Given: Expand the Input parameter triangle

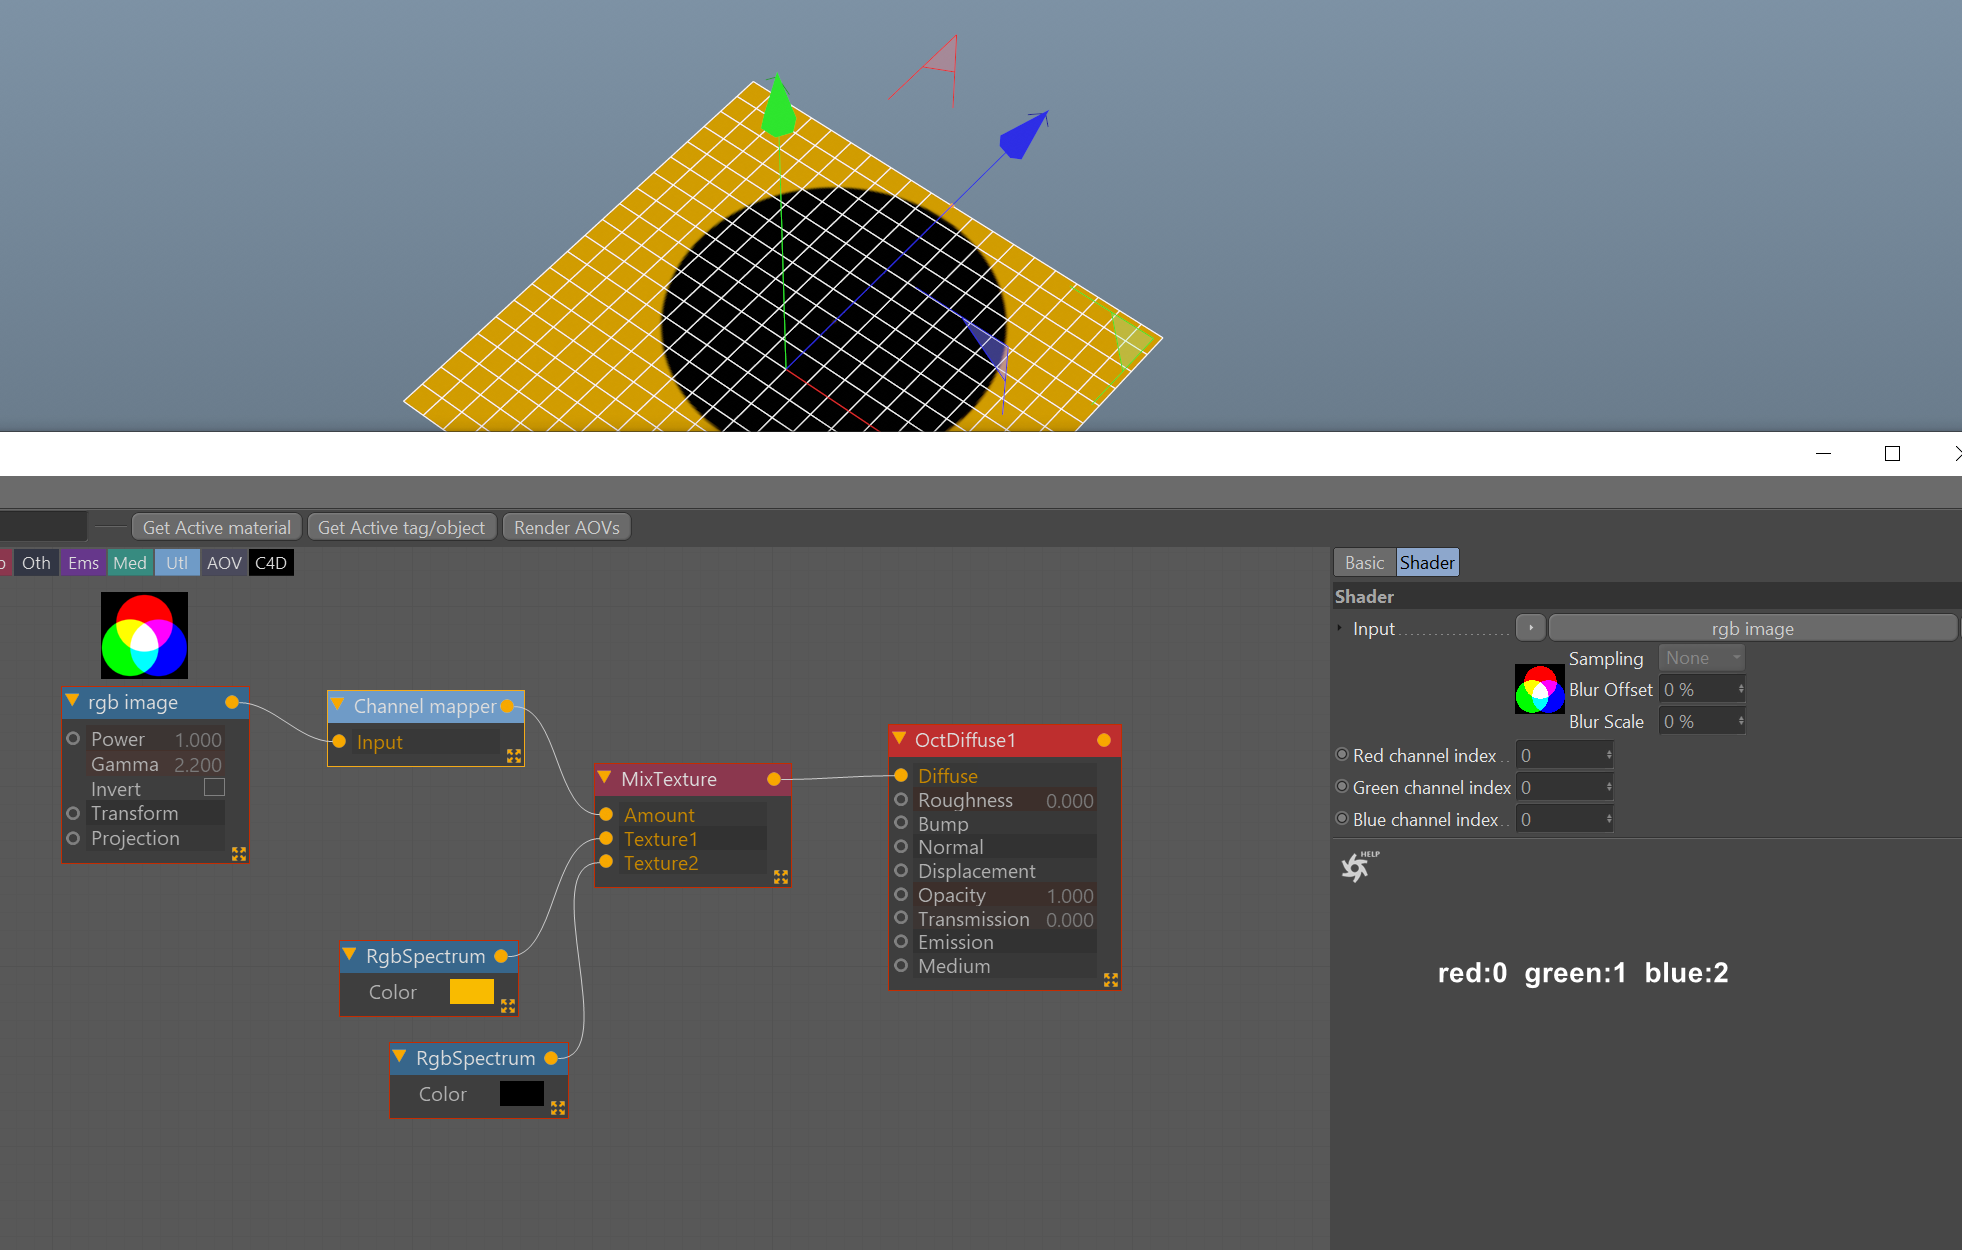Looking at the screenshot, I should pos(1340,628).
